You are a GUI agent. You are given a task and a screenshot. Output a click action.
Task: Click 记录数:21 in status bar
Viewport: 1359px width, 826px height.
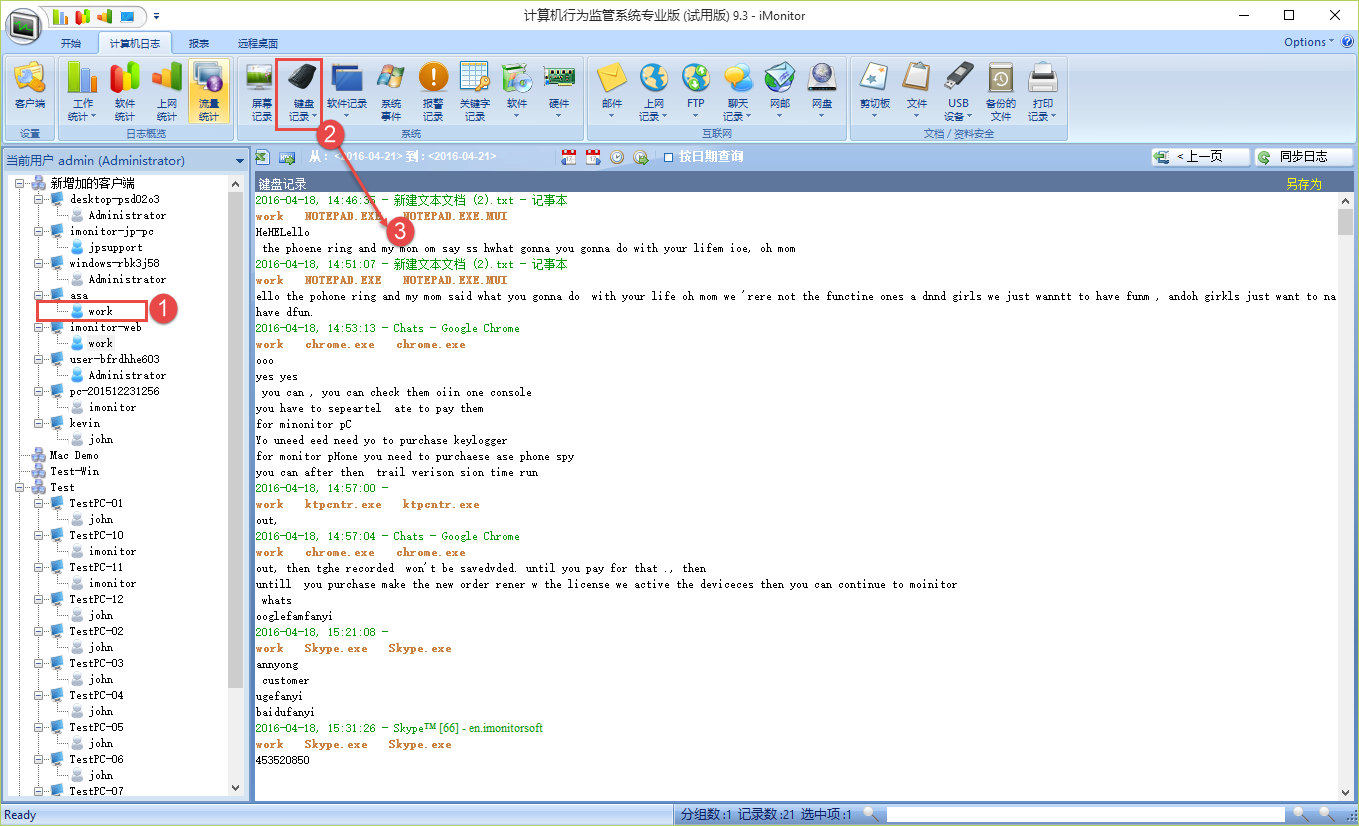click(x=767, y=815)
